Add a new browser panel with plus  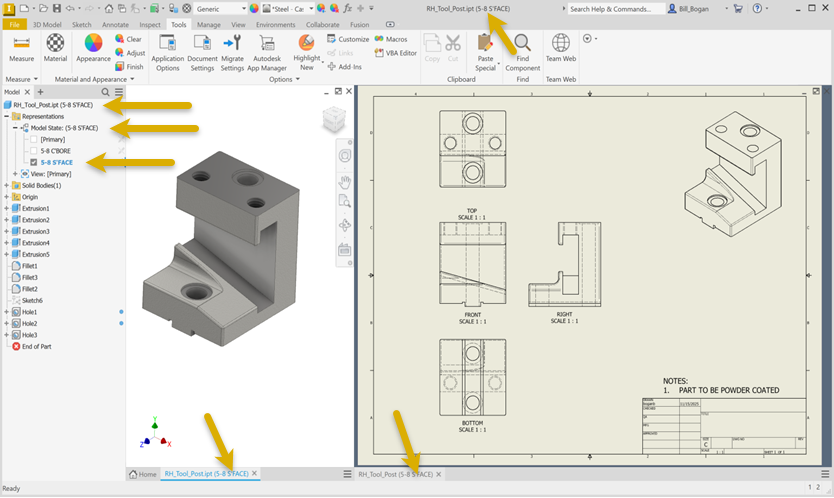[40, 92]
